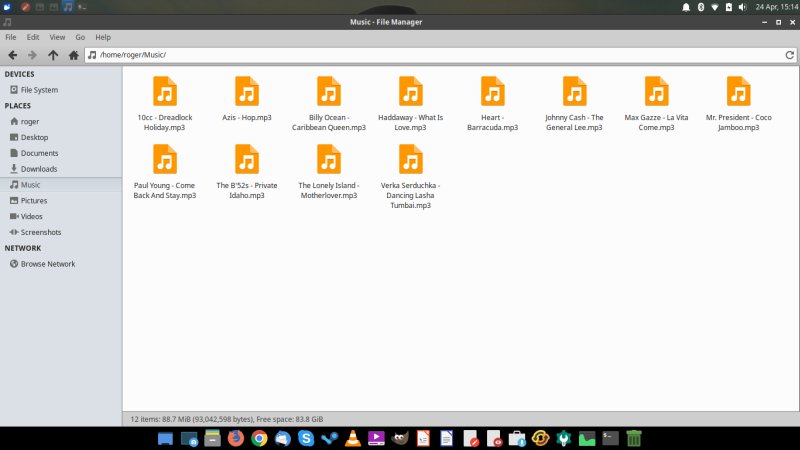The image size is (800, 450).
Task: Open roger home in Places
Action: coord(61,121)
